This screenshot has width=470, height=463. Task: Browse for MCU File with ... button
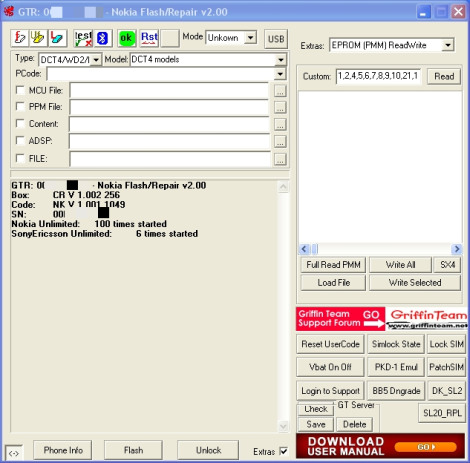pyautogui.click(x=280, y=91)
